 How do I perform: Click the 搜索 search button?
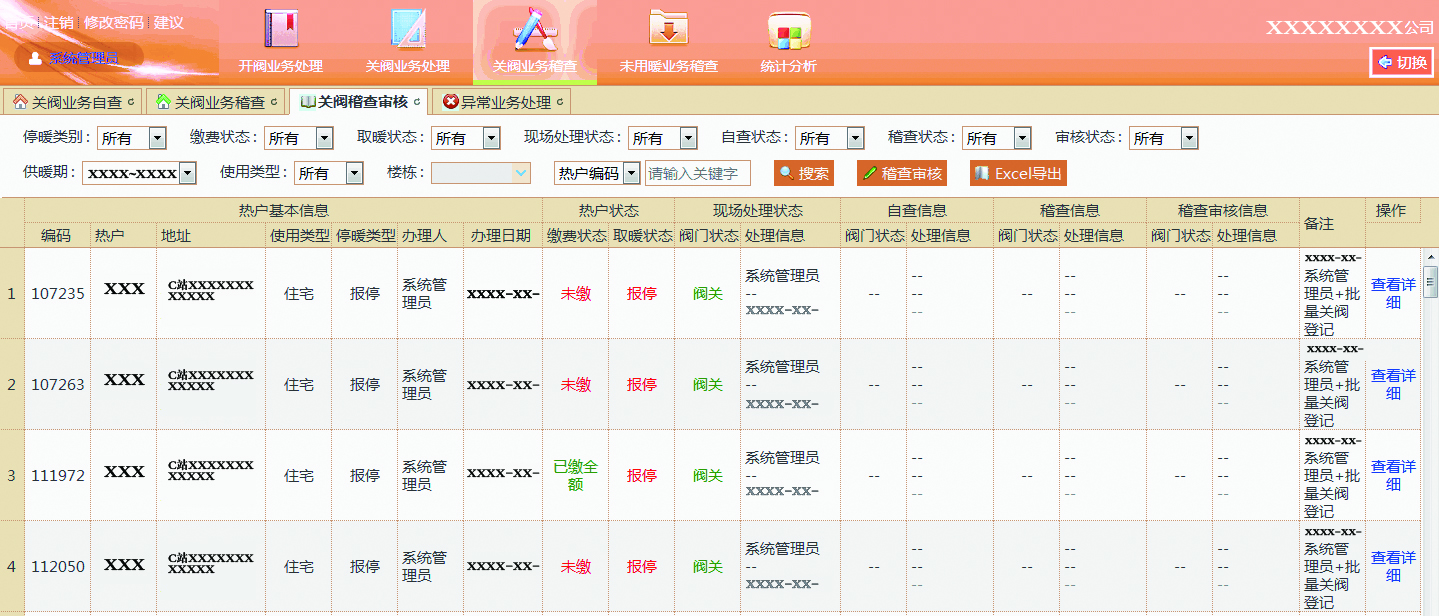(x=804, y=174)
